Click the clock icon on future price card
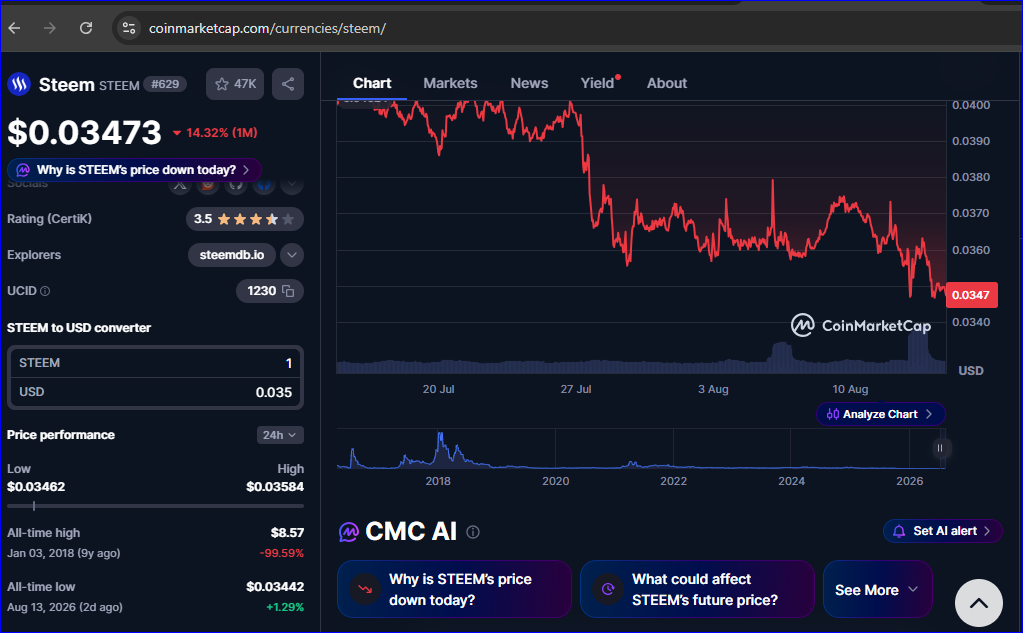The height and width of the screenshot is (633, 1023). pyautogui.click(x=607, y=589)
